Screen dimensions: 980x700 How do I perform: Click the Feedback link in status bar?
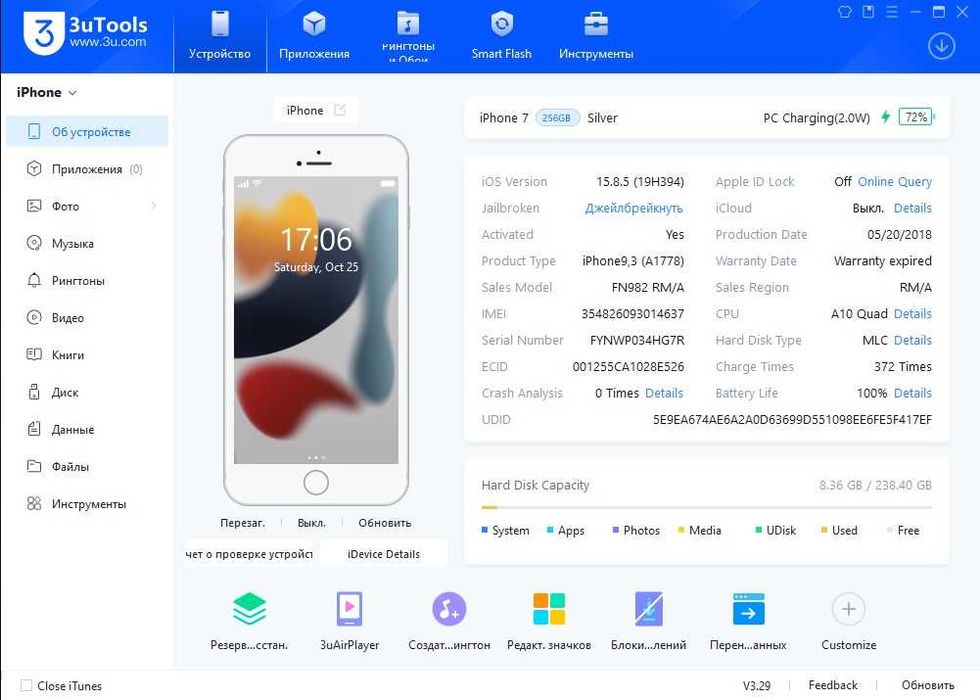point(832,685)
